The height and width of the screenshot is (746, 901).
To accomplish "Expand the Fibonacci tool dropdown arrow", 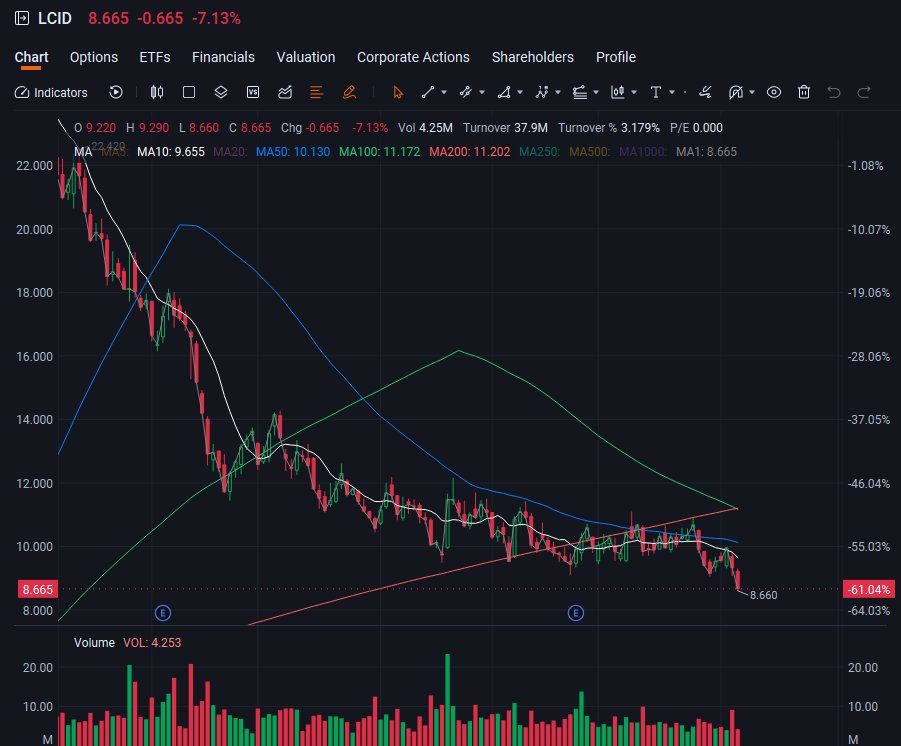I will (x=596, y=92).
